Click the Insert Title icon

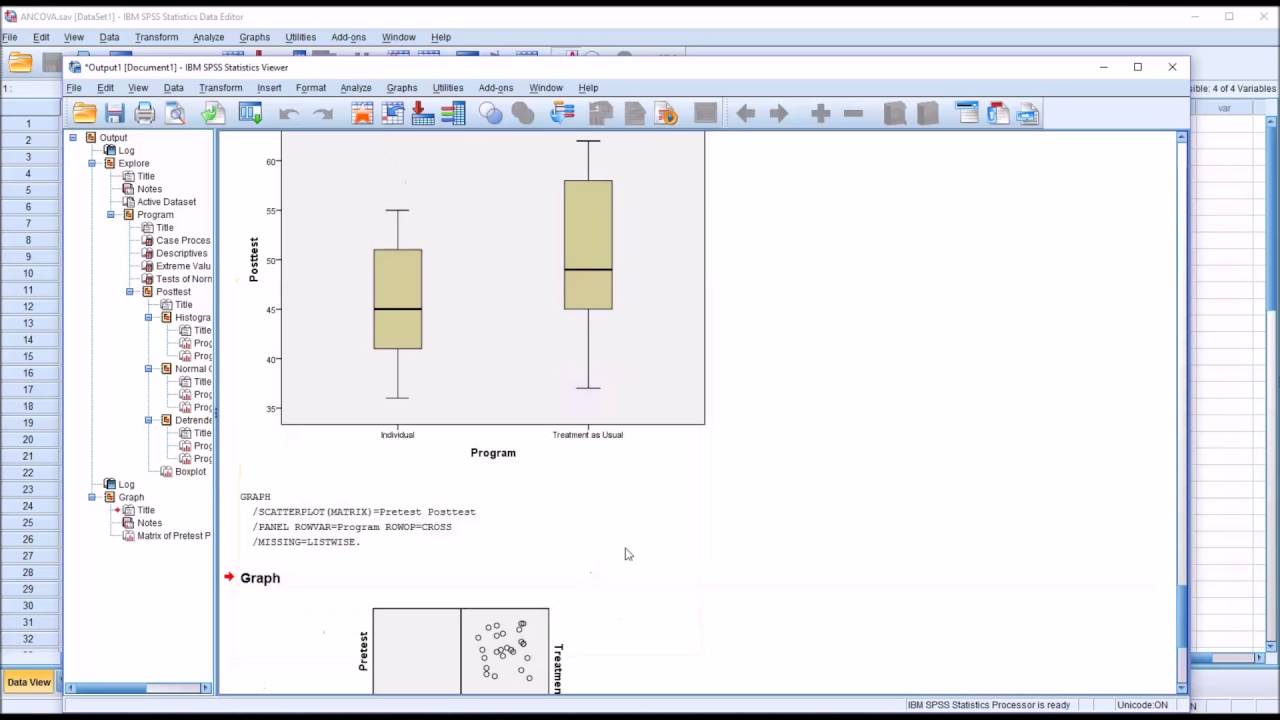click(998, 114)
